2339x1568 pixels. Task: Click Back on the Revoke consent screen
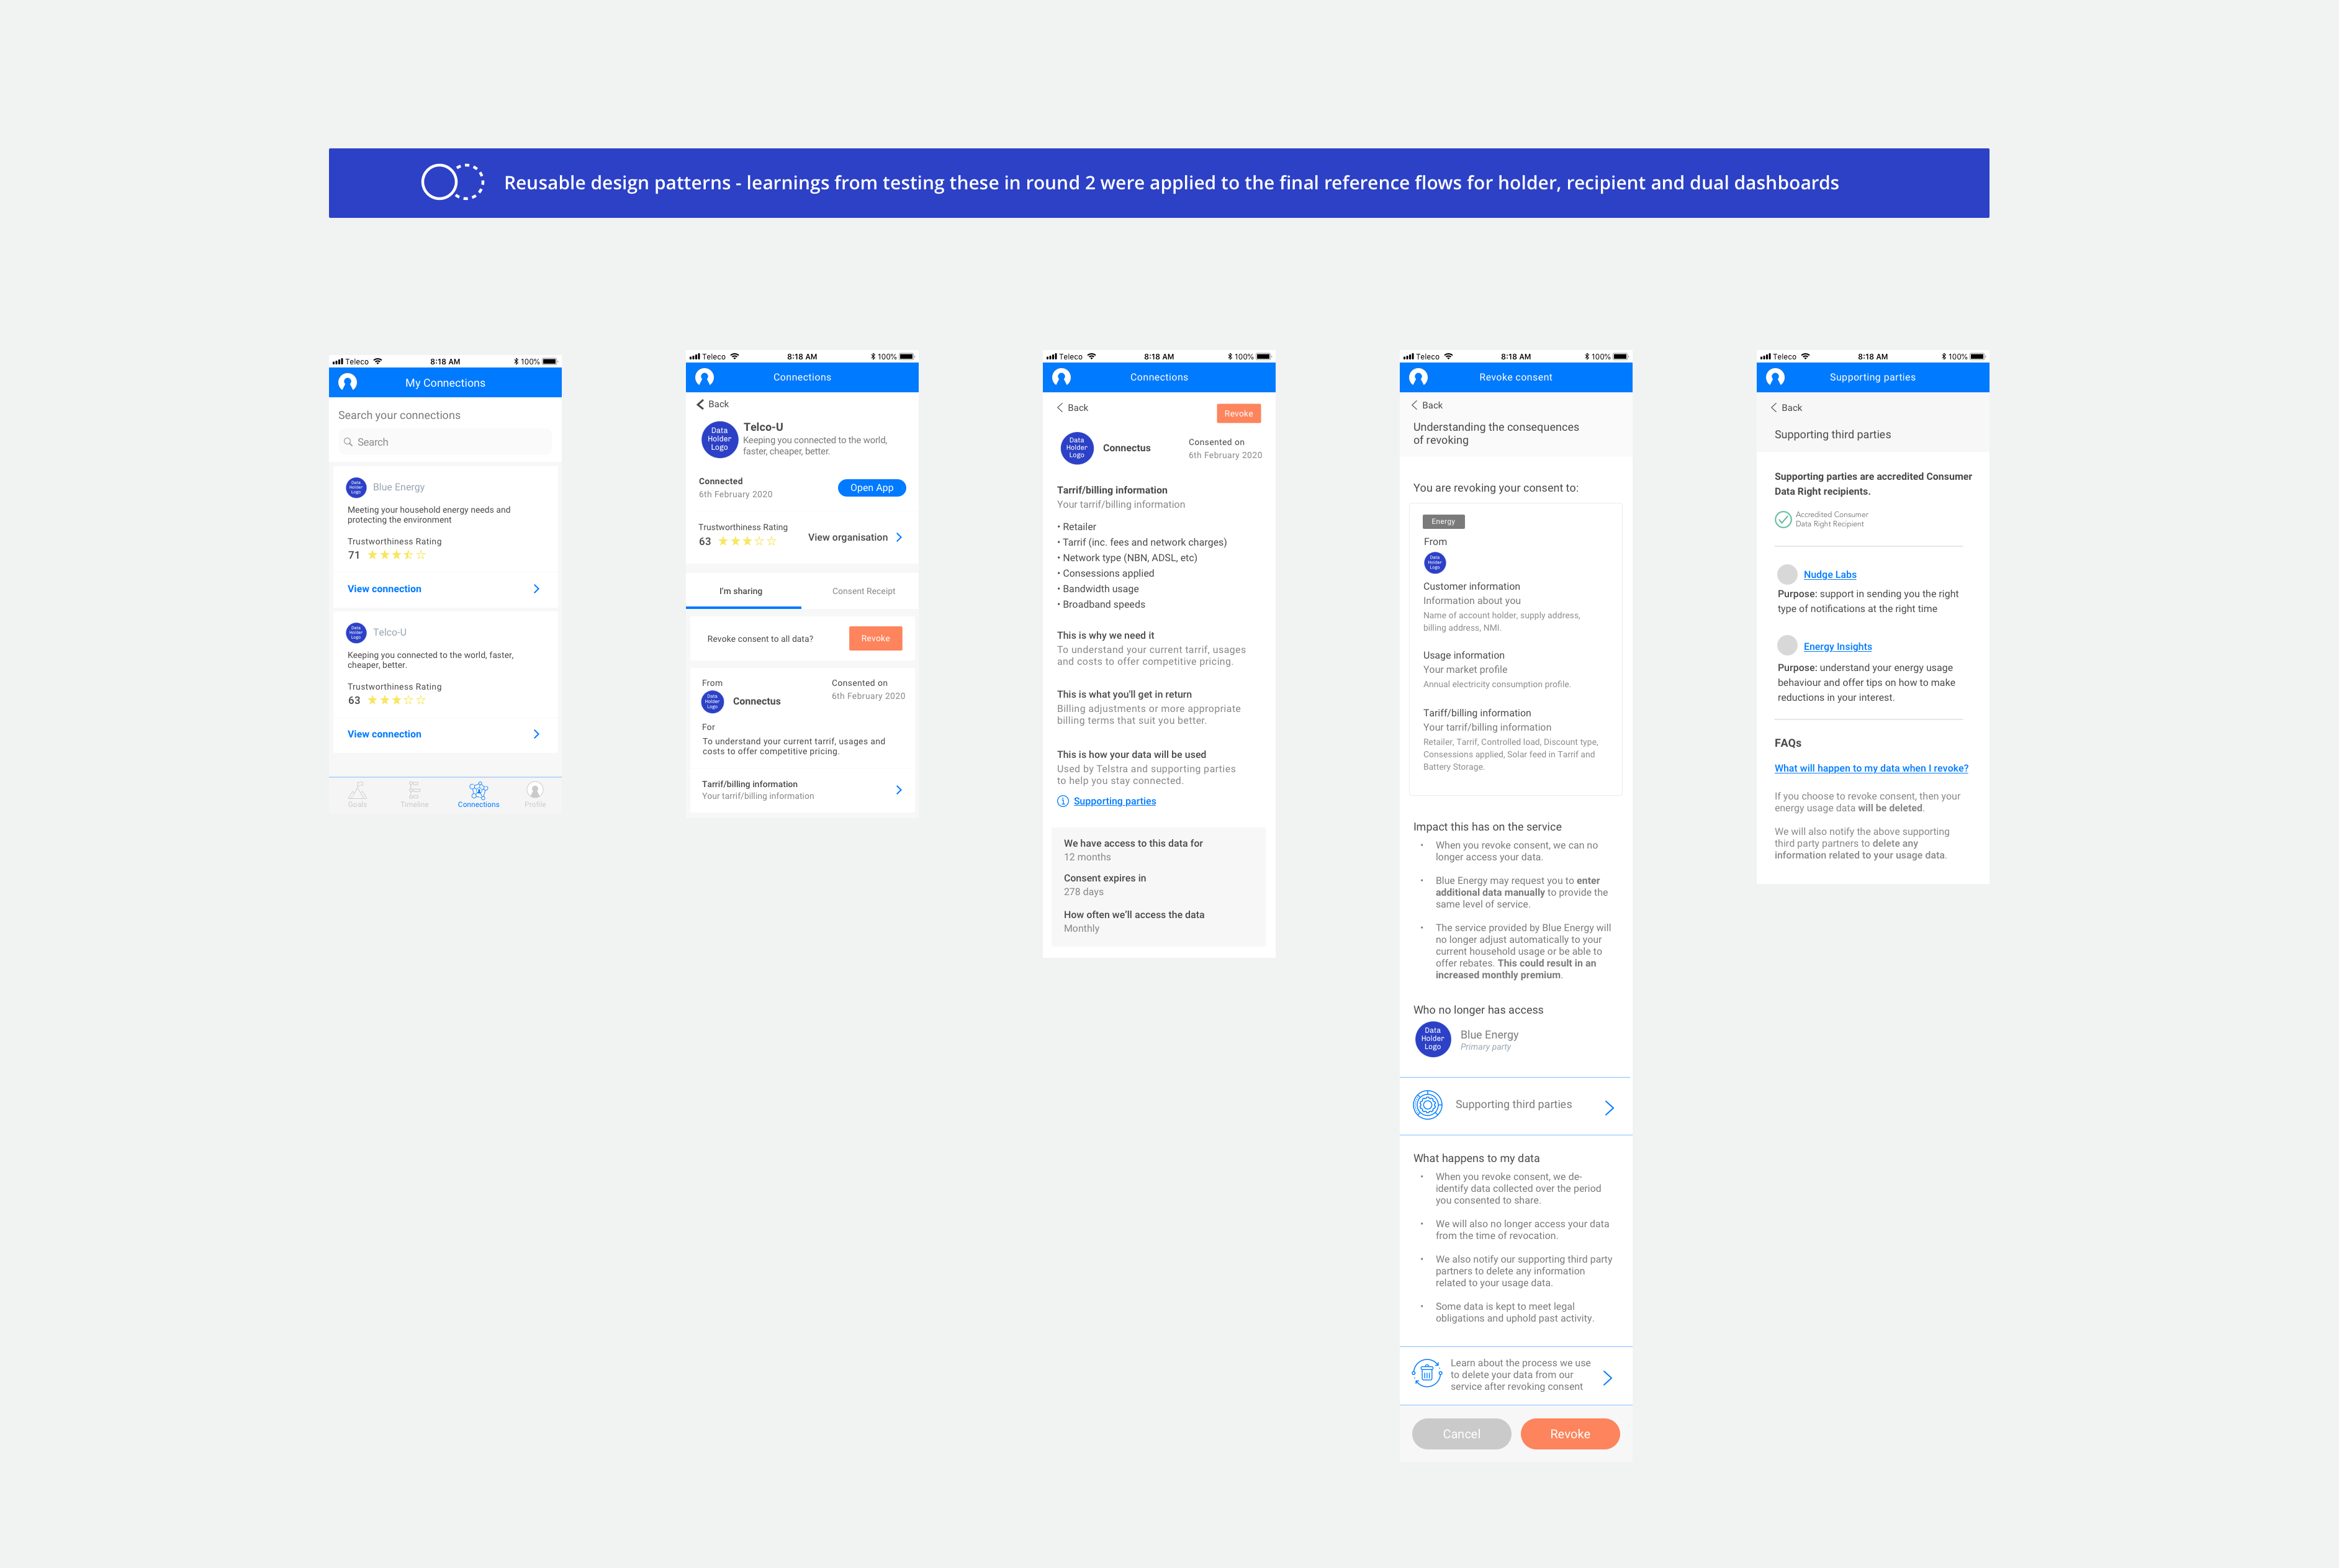click(x=1428, y=405)
